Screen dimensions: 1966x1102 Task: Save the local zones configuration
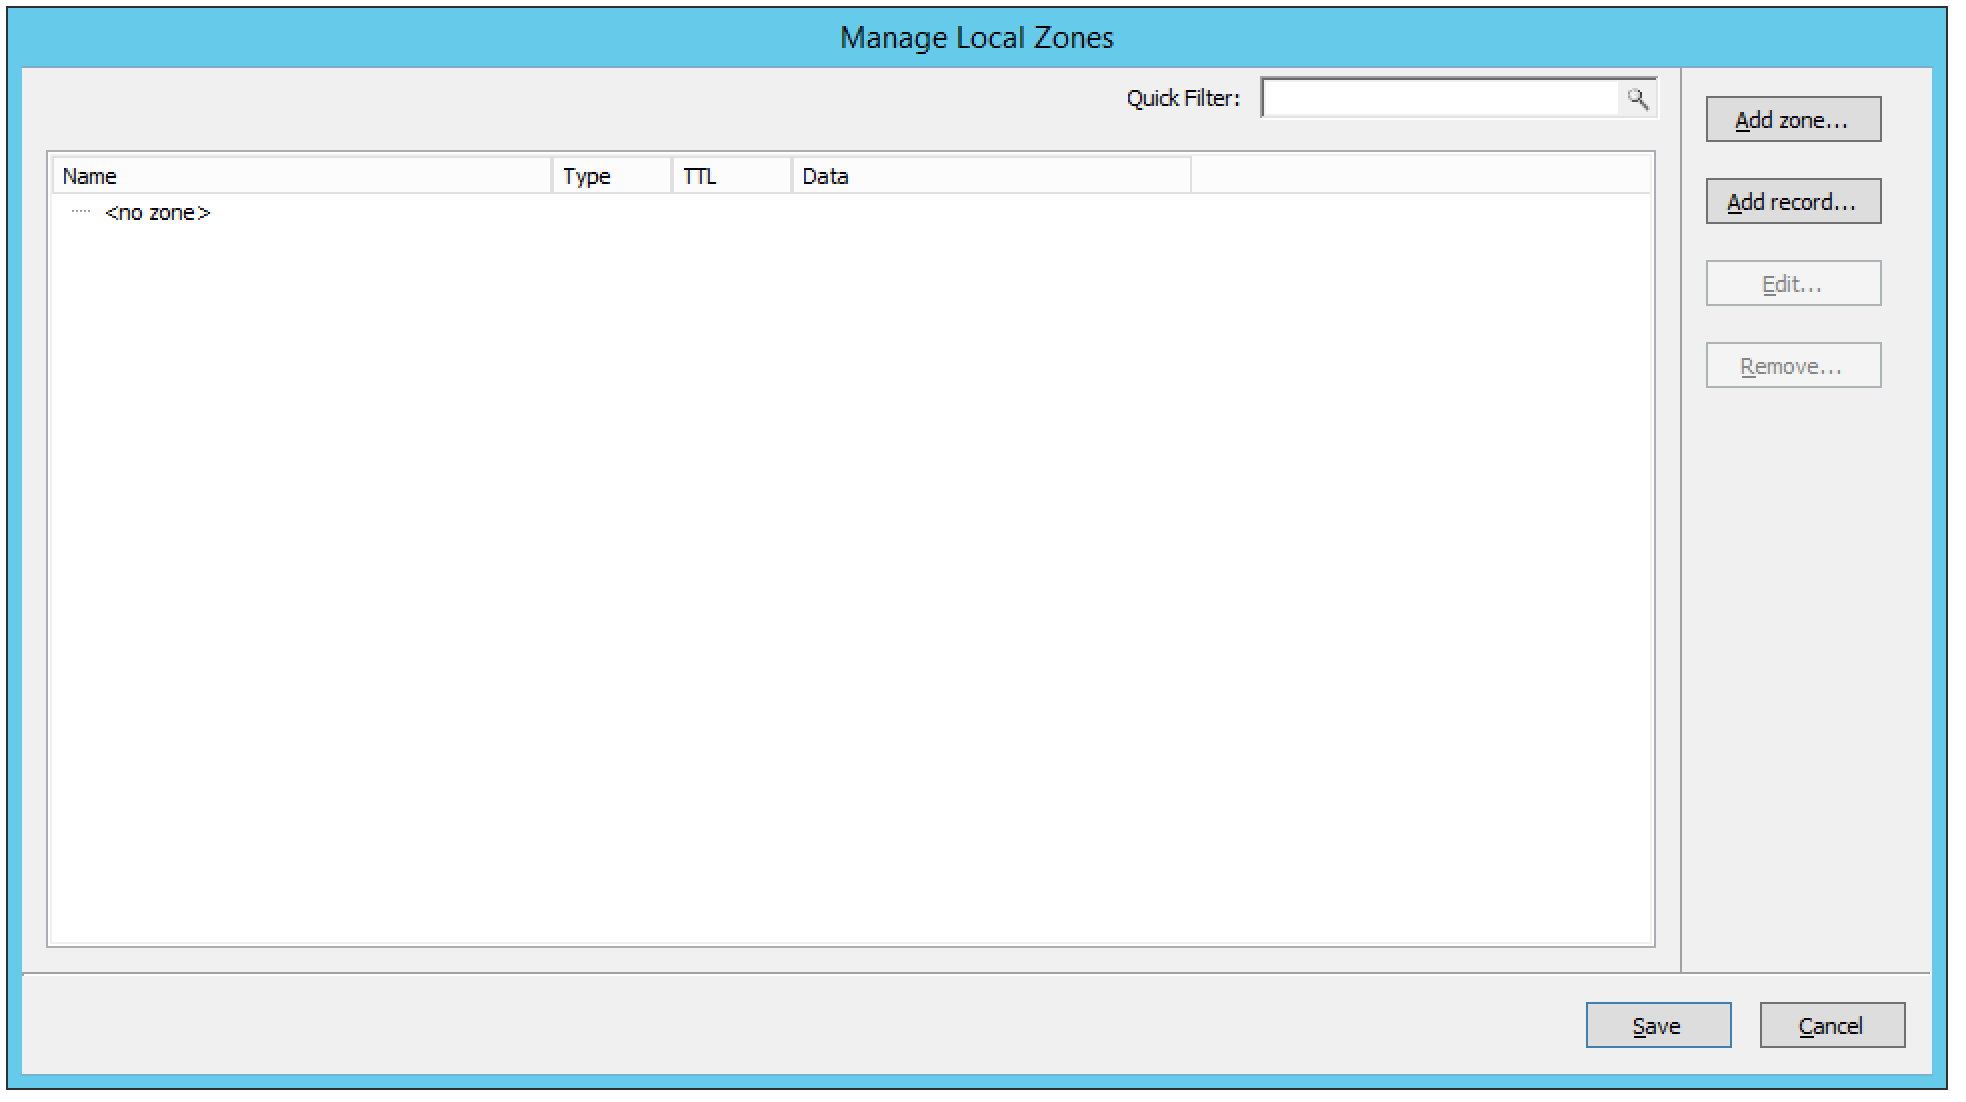coord(1657,1025)
